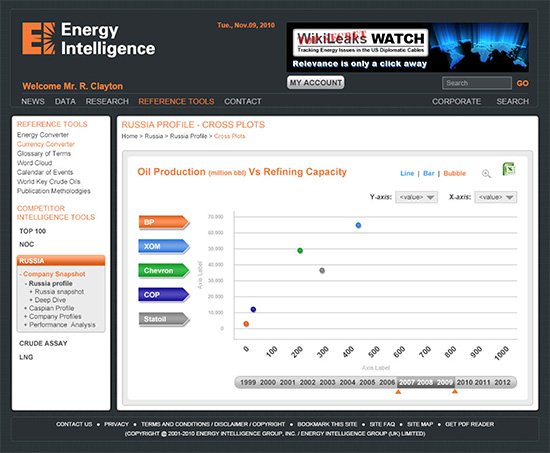
Task: Open PRIVACY footer link
Action: click(x=116, y=424)
